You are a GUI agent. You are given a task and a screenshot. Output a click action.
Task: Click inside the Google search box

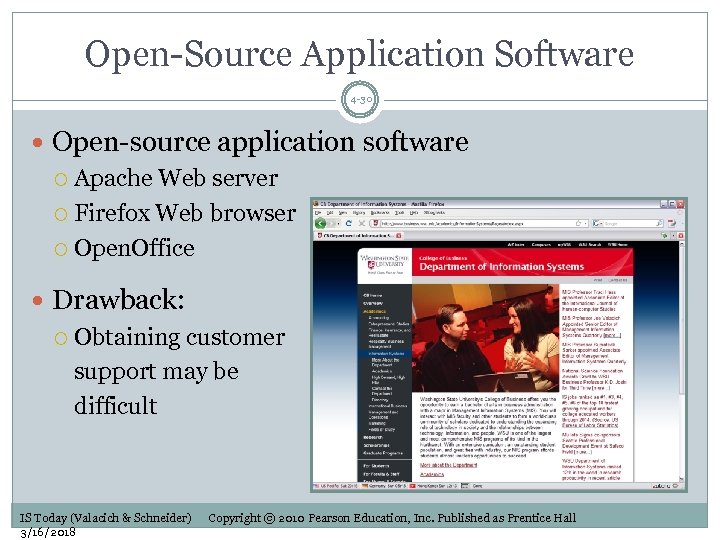click(629, 223)
